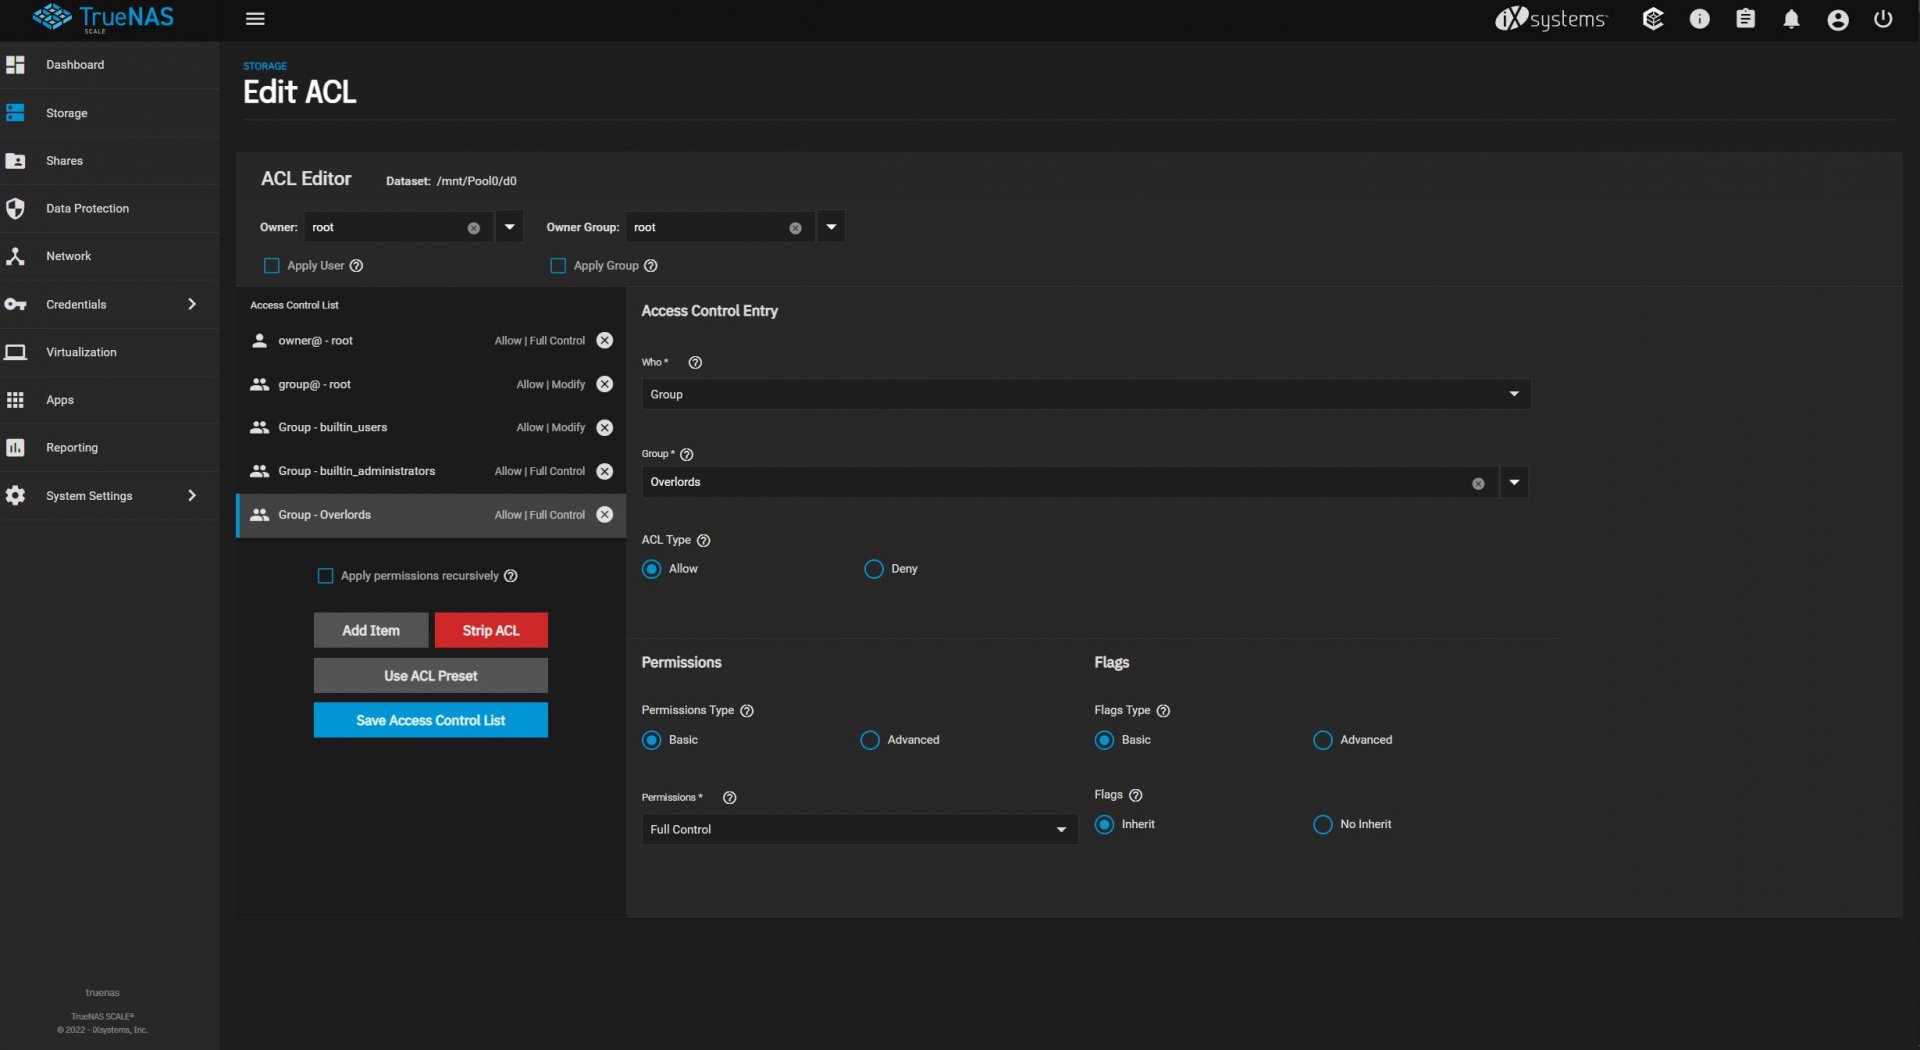Click help icon next to ACL Type

[704, 541]
